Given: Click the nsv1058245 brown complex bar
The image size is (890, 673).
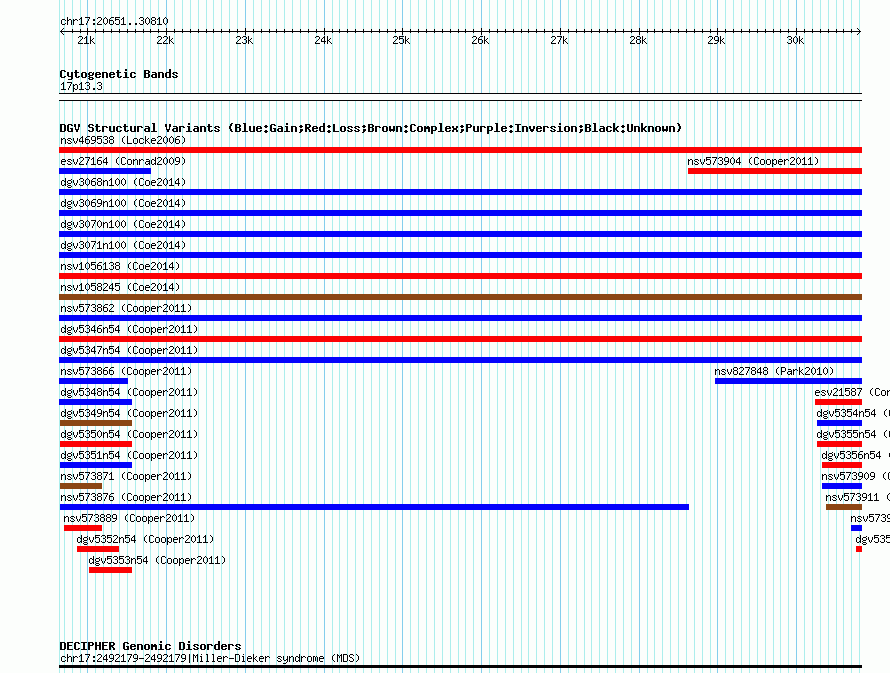Looking at the screenshot, I should tap(460, 297).
